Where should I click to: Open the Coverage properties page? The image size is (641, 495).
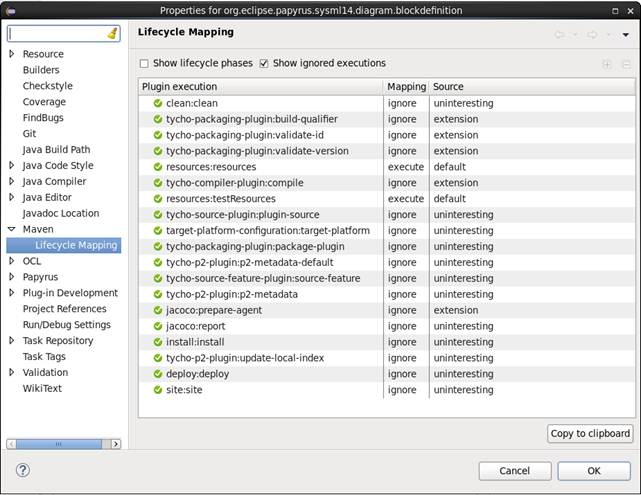pos(44,102)
